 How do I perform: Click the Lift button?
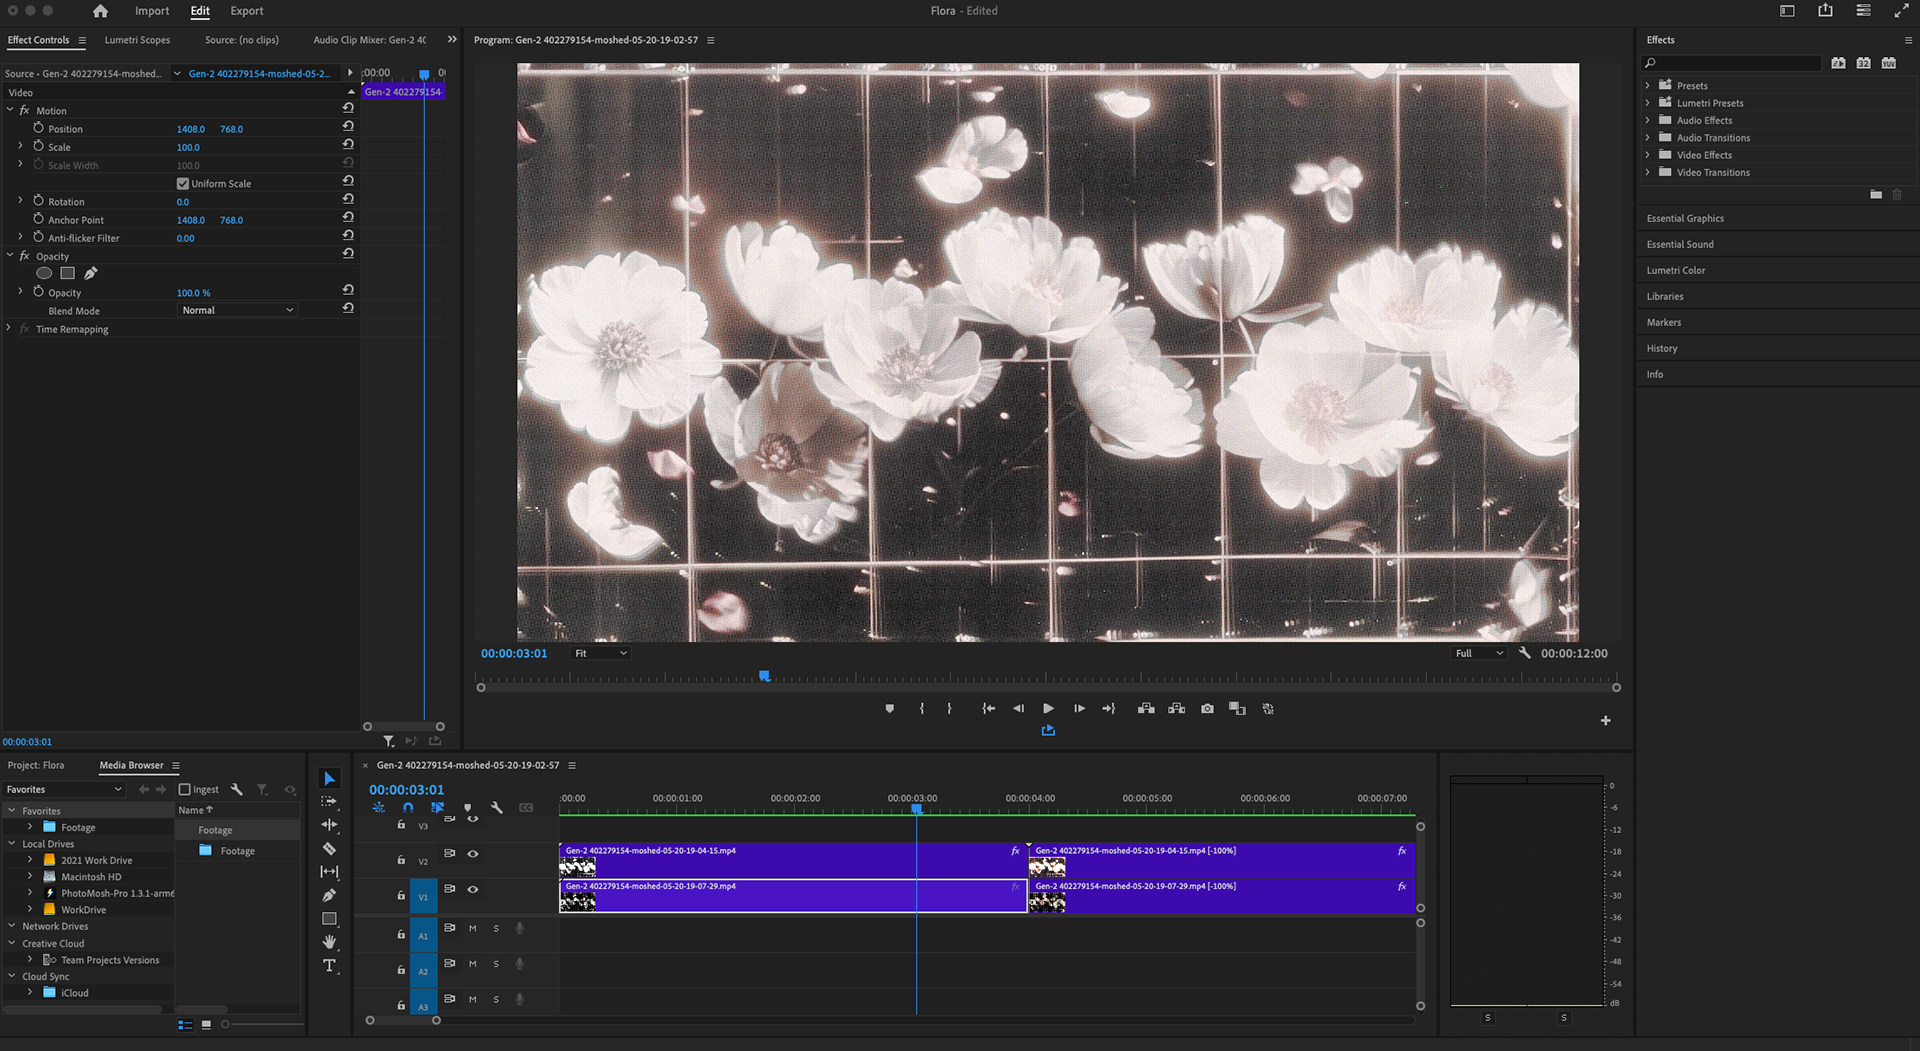pyautogui.click(x=1146, y=708)
